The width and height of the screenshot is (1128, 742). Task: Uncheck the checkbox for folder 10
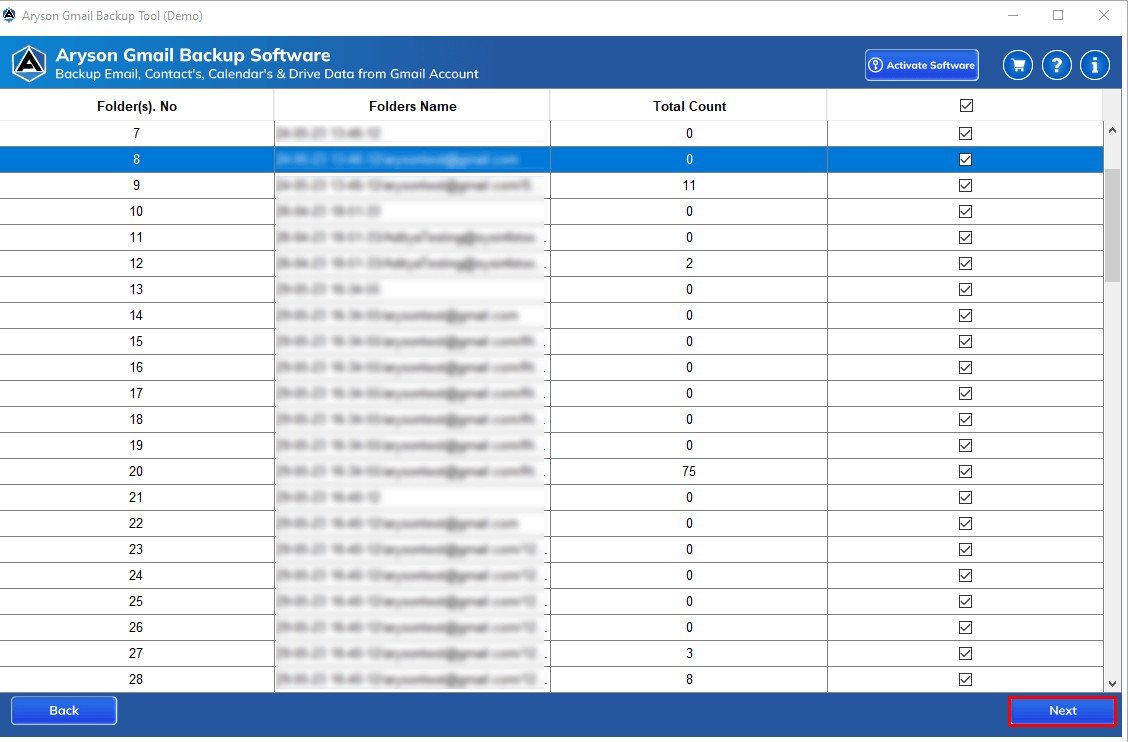coord(965,211)
